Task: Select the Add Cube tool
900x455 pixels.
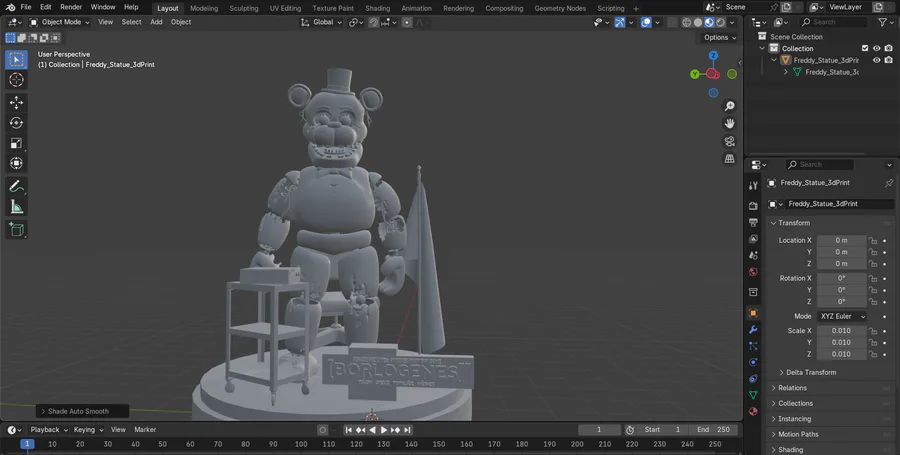Action: click(16, 230)
